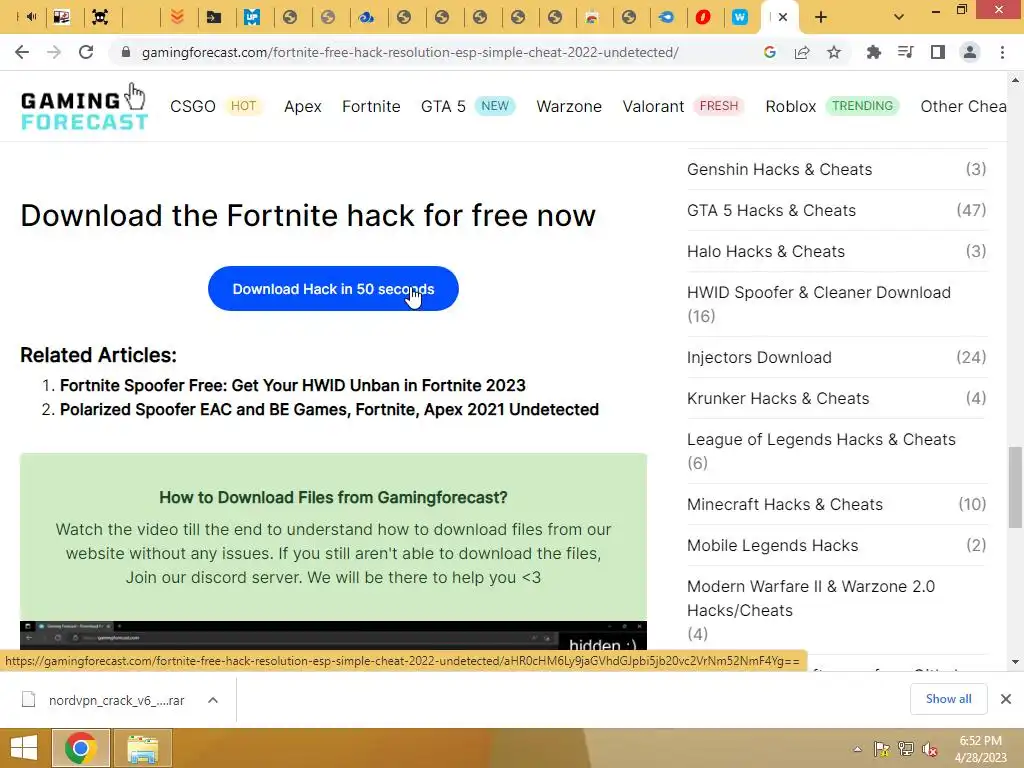Open the GTA 5 menu item
The image size is (1024, 768).
443,106
